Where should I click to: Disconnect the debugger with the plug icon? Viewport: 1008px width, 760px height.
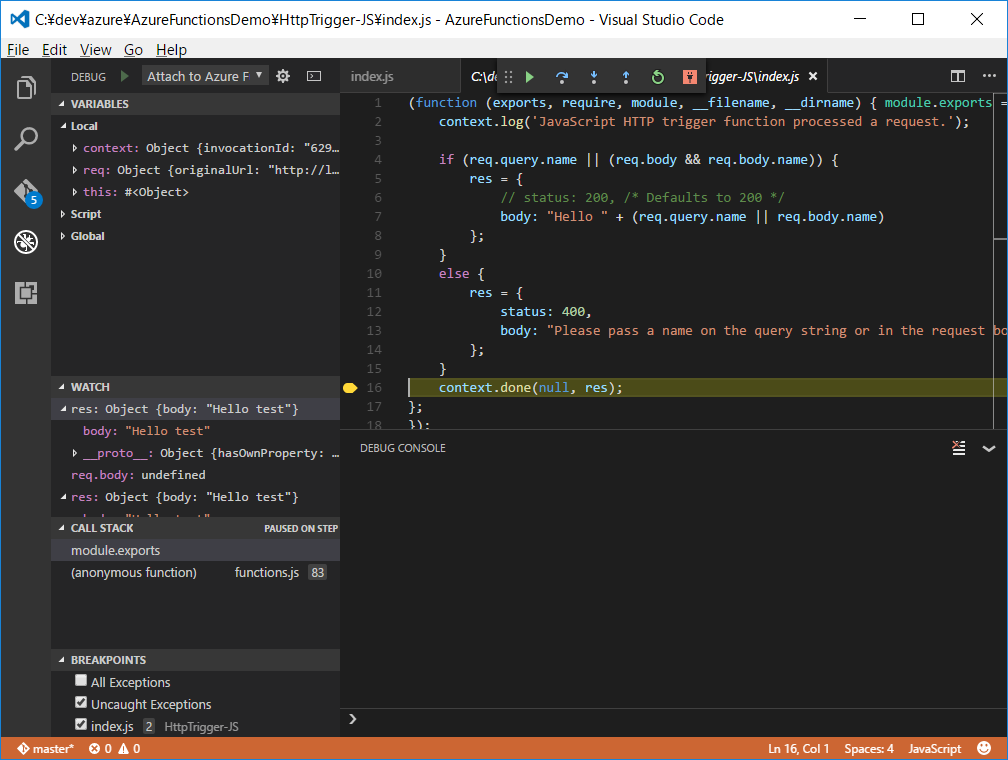(689, 76)
